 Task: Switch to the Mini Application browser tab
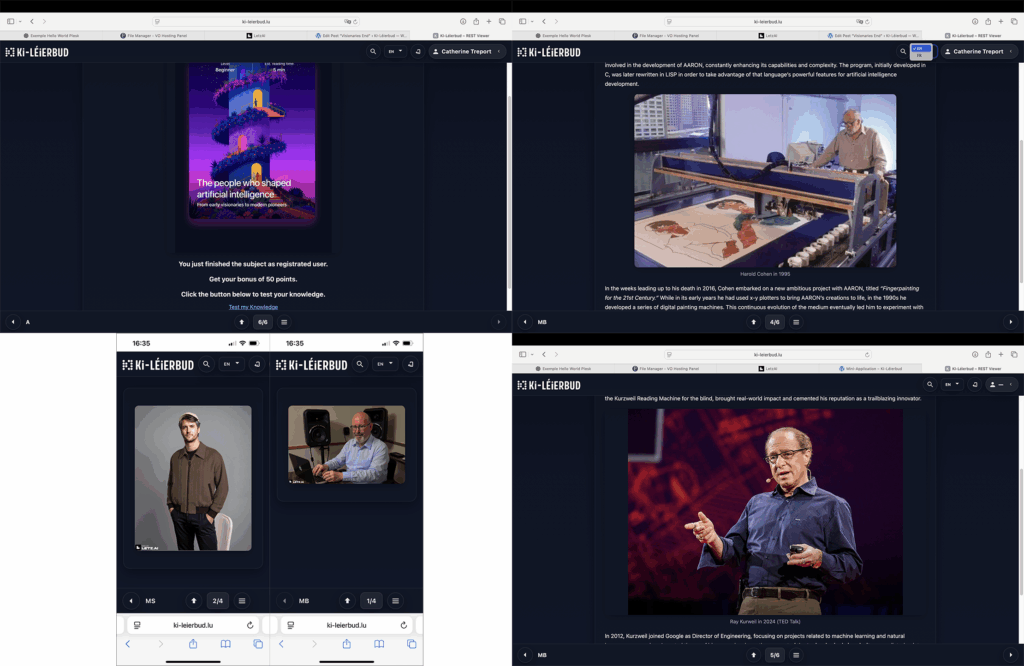(873, 368)
